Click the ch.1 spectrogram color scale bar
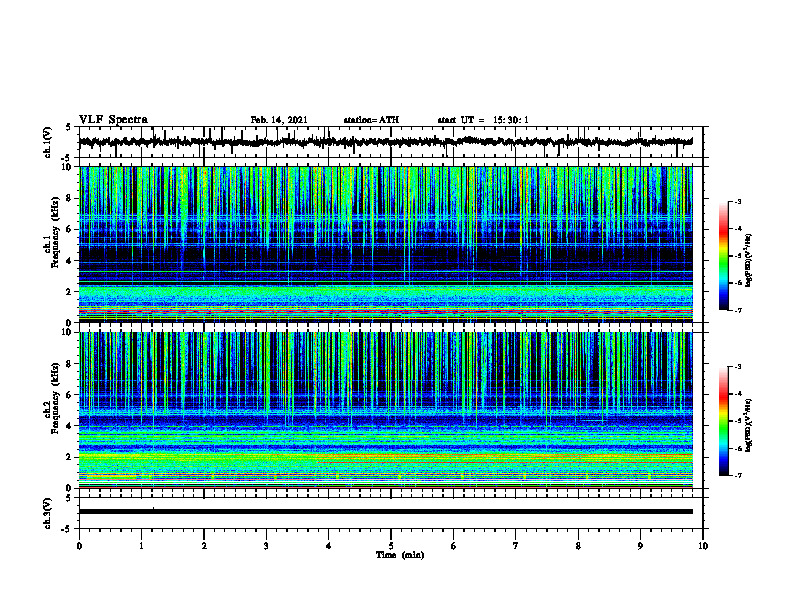This screenshot has height=612, width=792. (x=724, y=256)
